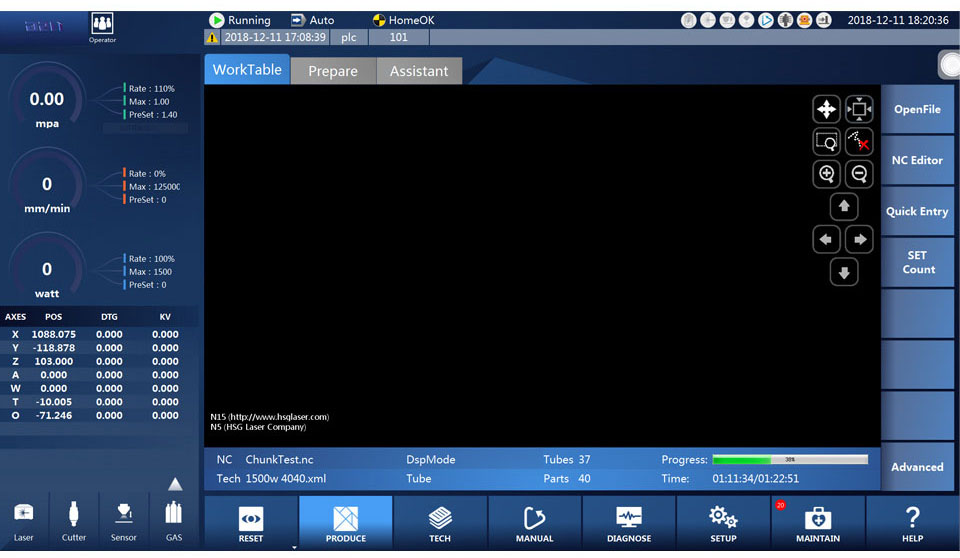Screen dimensions: 960x558
Task: Open the Advanced options panel
Action: pyautogui.click(x=917, y=467)
